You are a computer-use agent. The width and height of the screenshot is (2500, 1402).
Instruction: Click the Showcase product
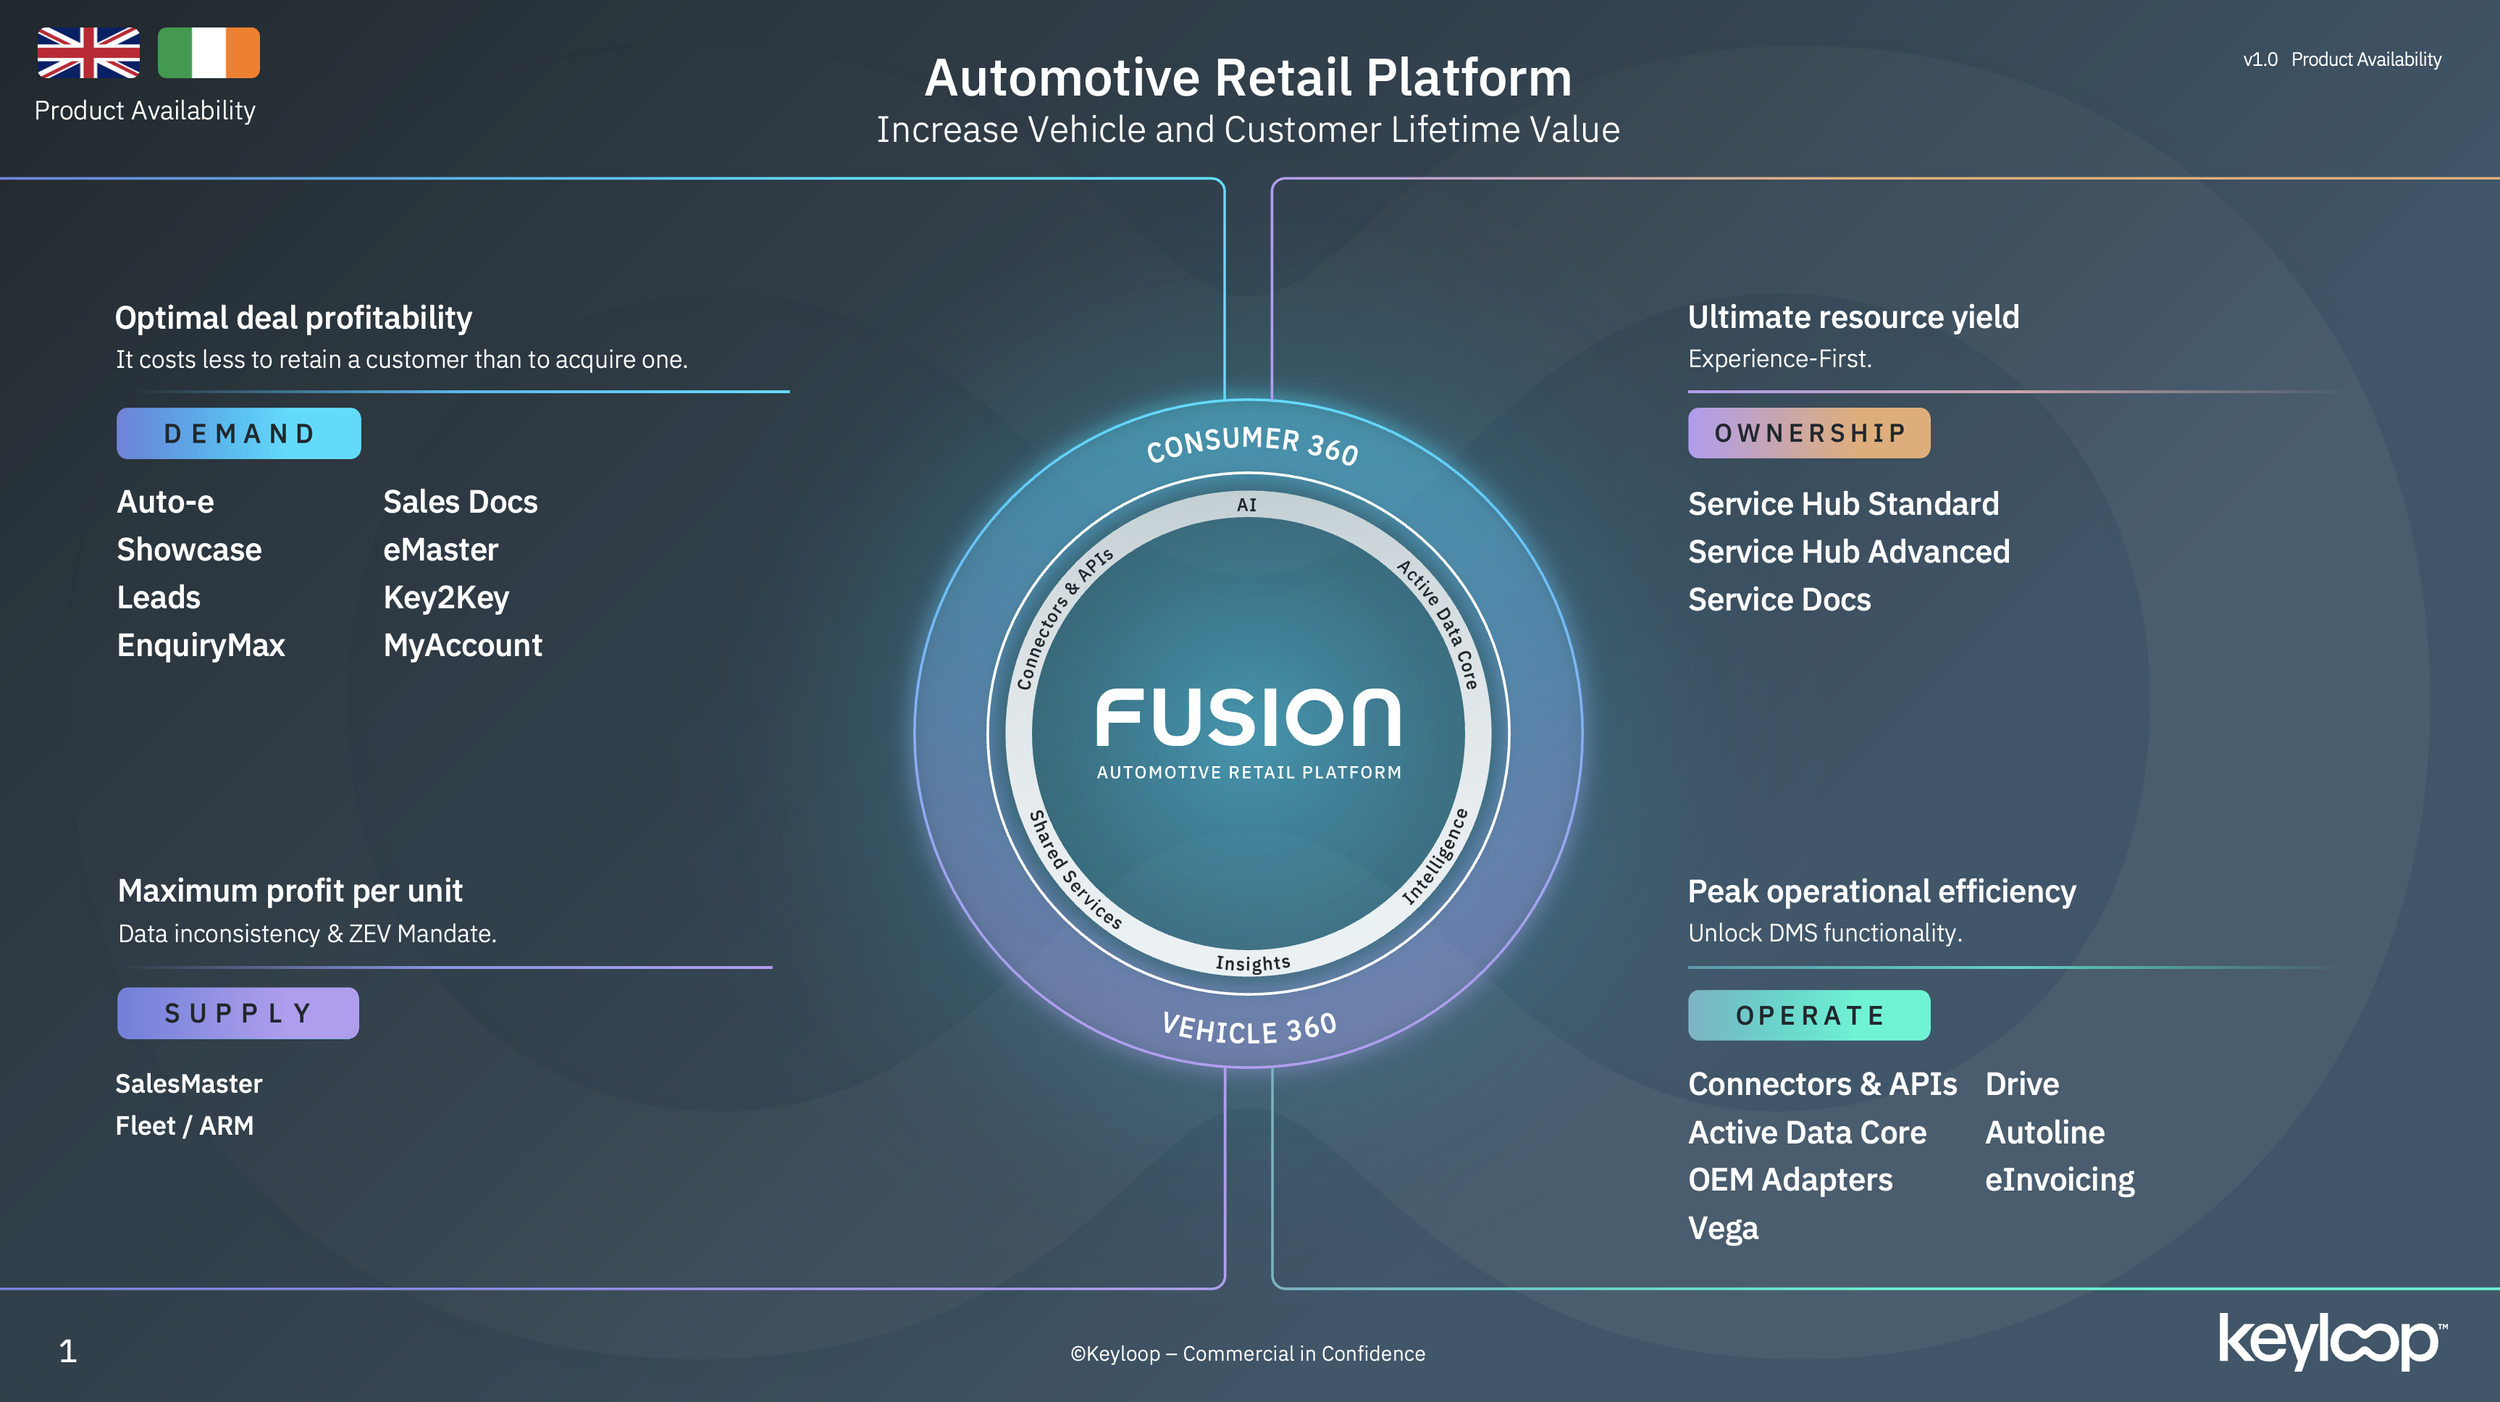[189, 550]
